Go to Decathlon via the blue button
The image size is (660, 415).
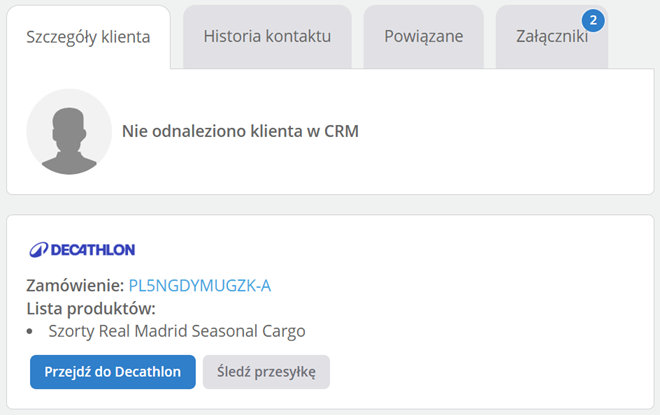pos(113,372)
